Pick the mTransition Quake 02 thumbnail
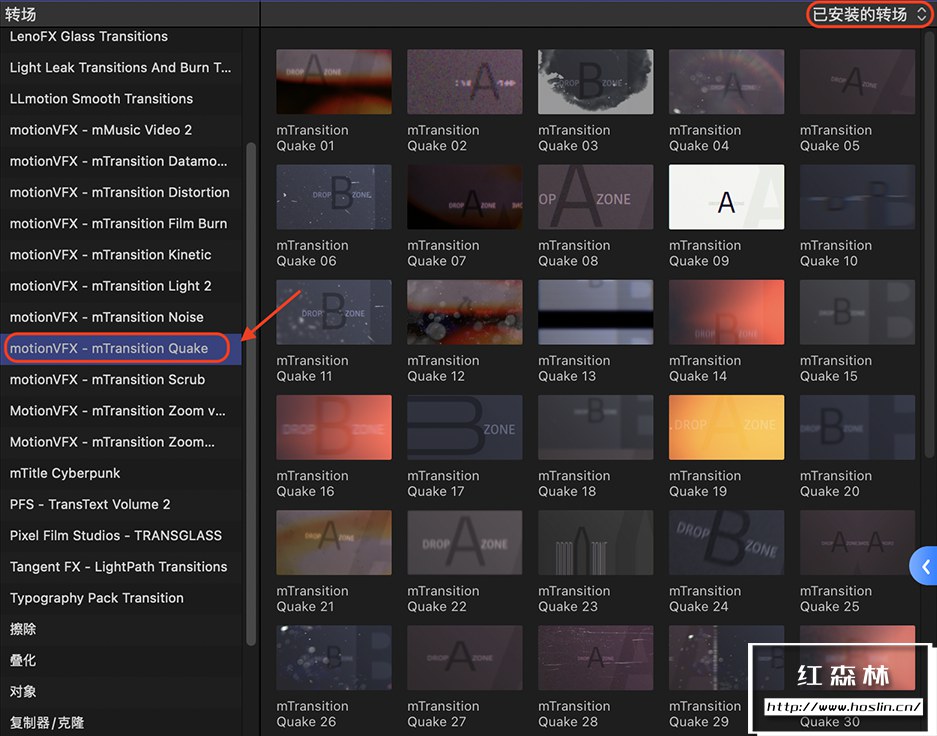The image size is (937, 736). click(465, 82)
